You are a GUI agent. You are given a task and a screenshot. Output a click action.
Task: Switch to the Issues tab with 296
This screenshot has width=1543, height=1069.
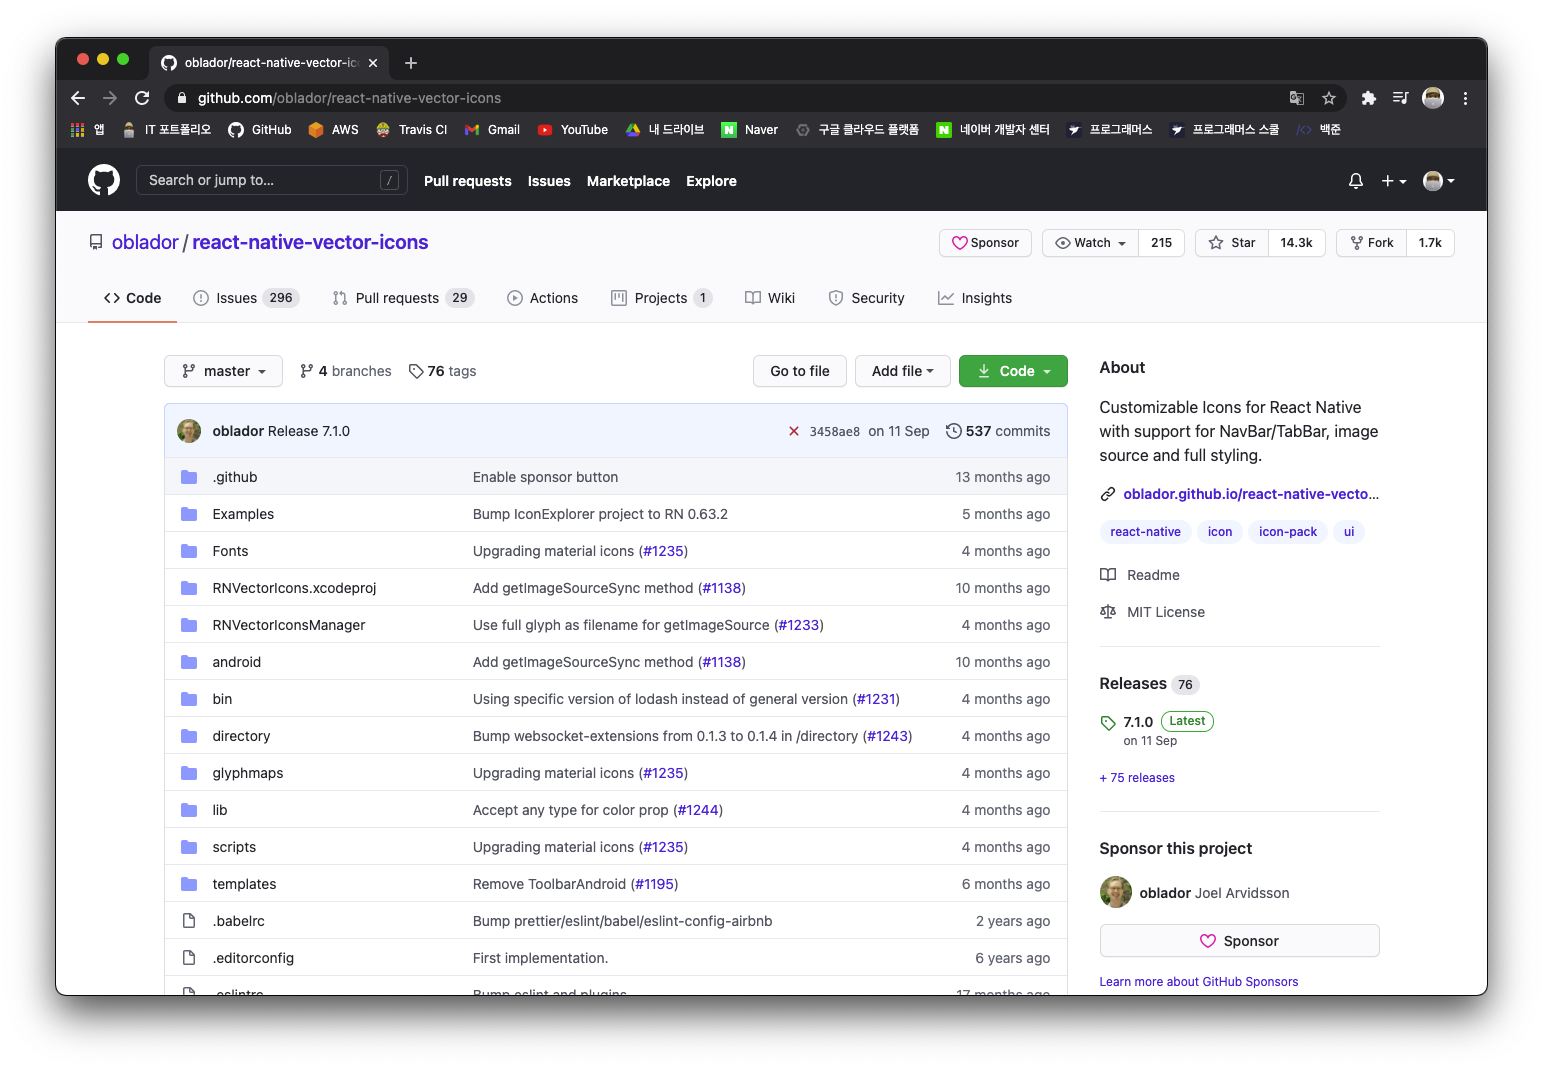246,298
